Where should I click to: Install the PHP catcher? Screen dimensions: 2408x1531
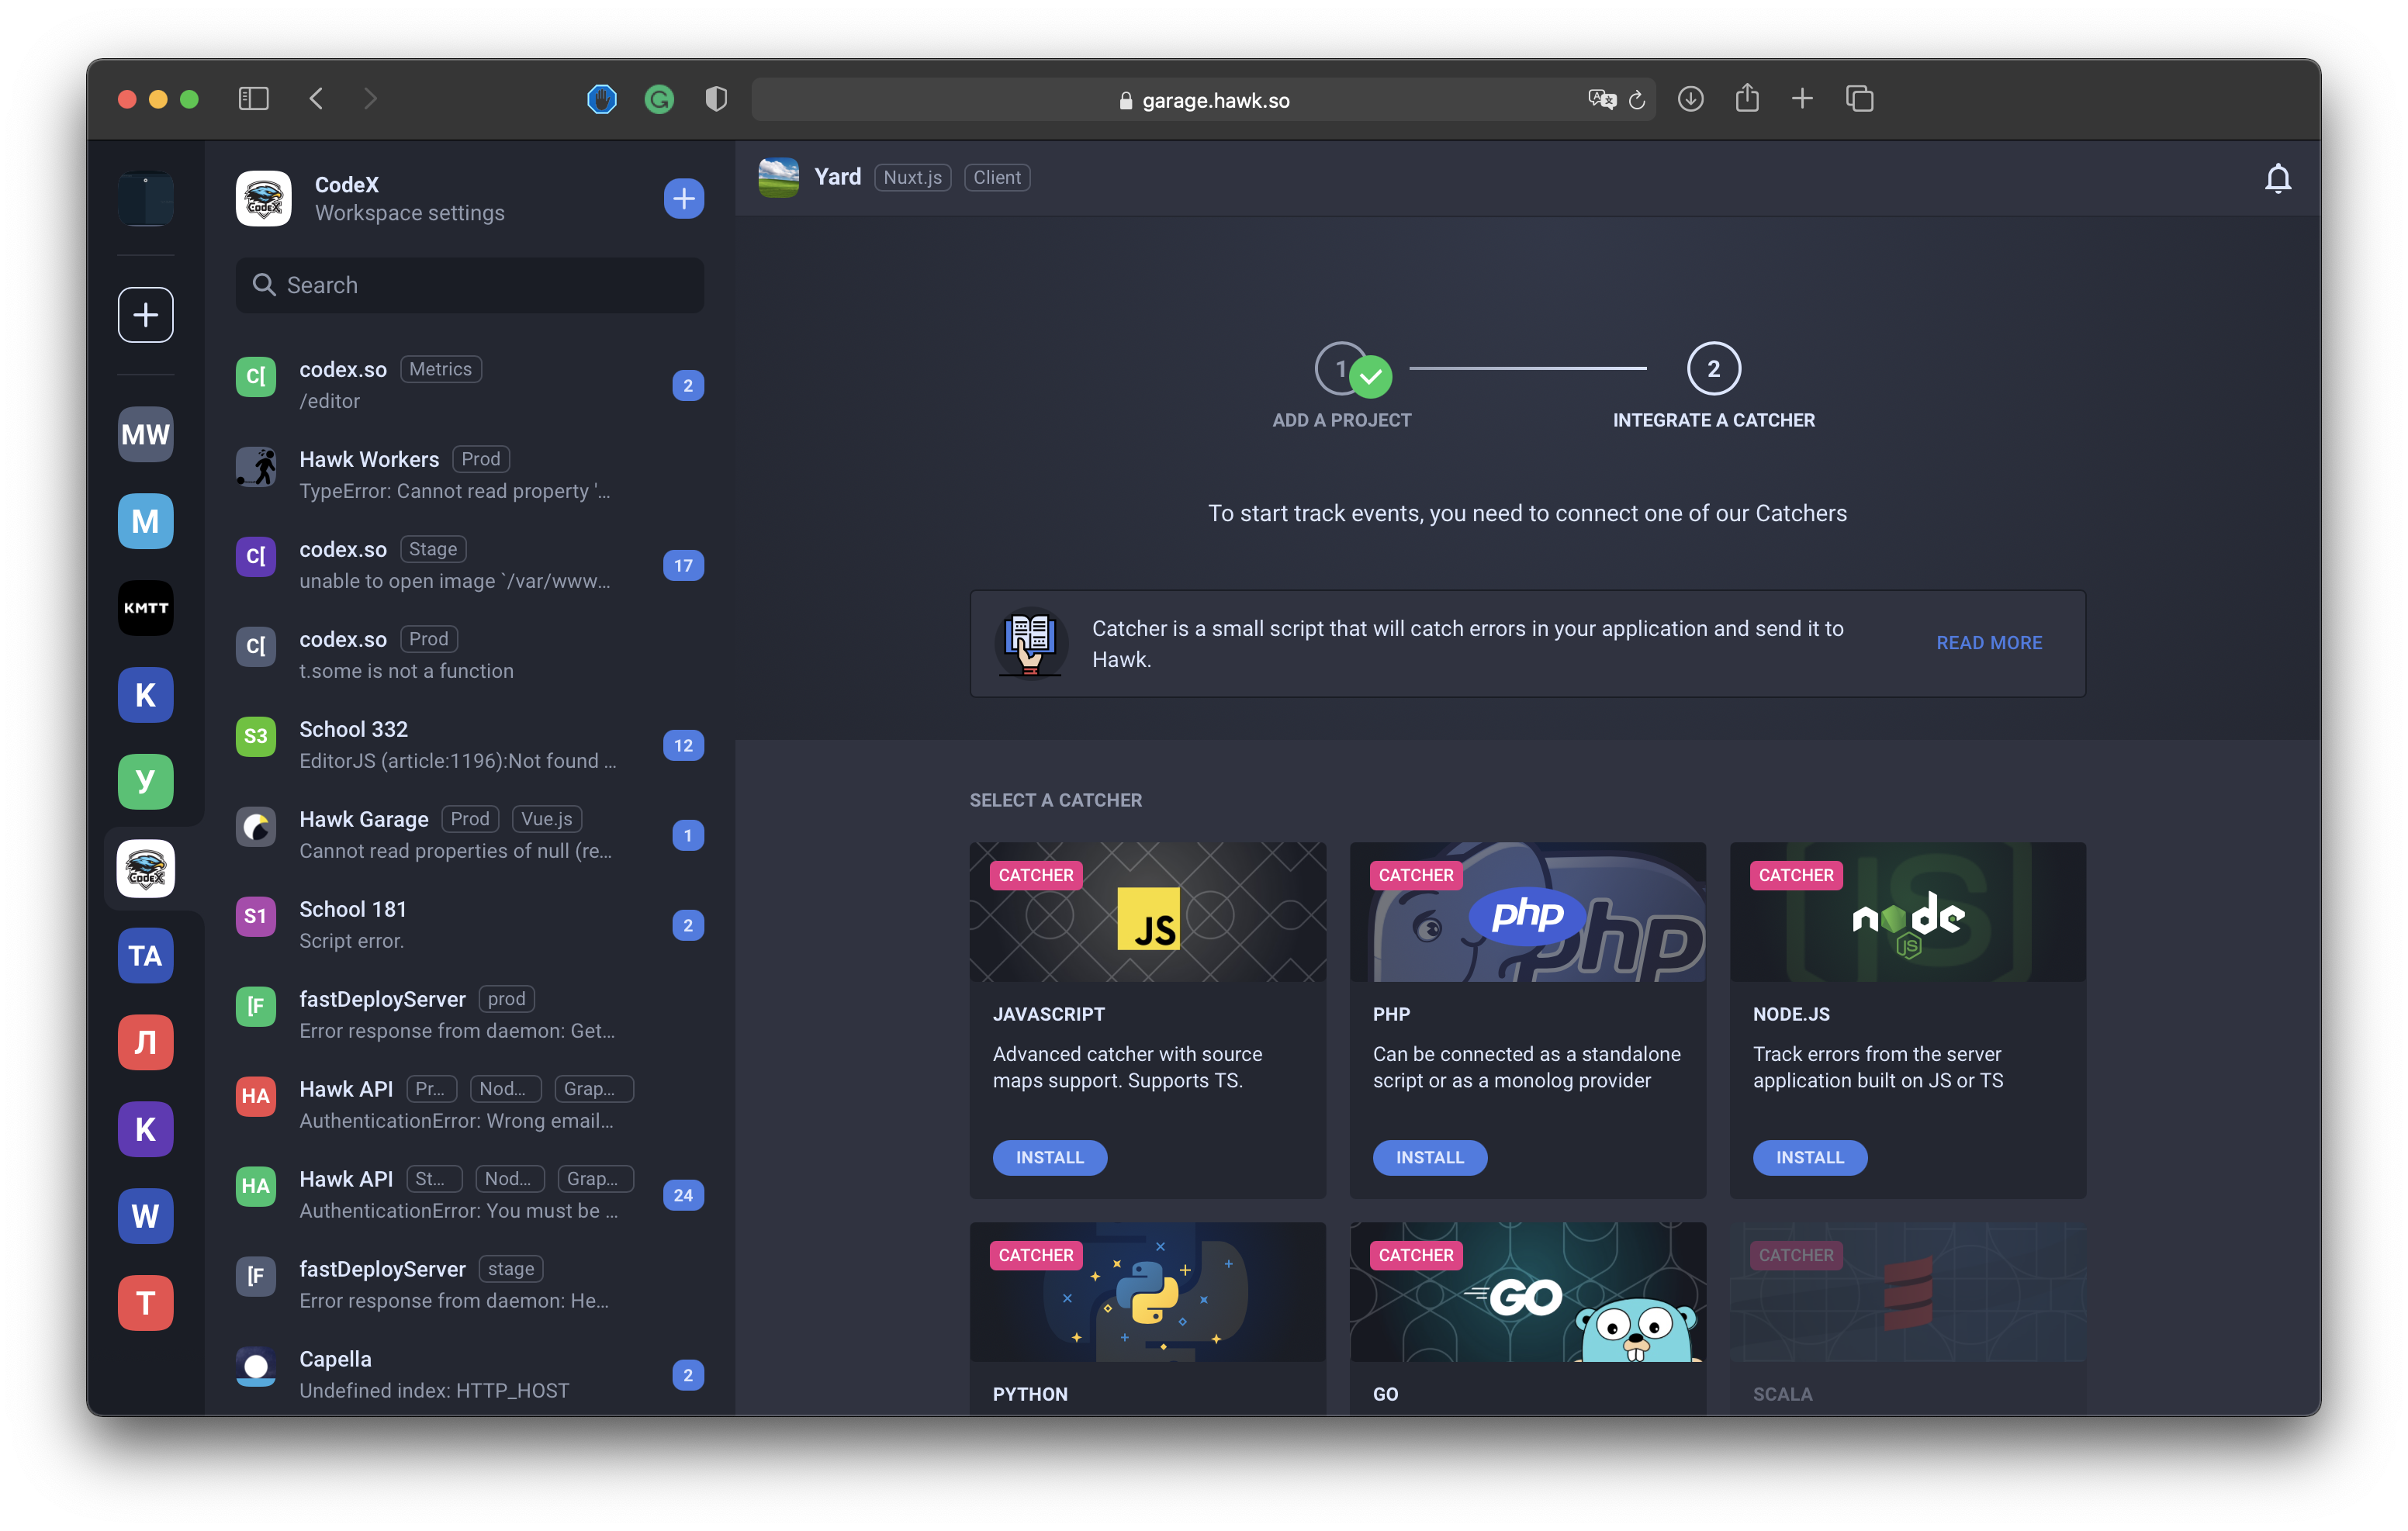click(x=1429, y=1157)
